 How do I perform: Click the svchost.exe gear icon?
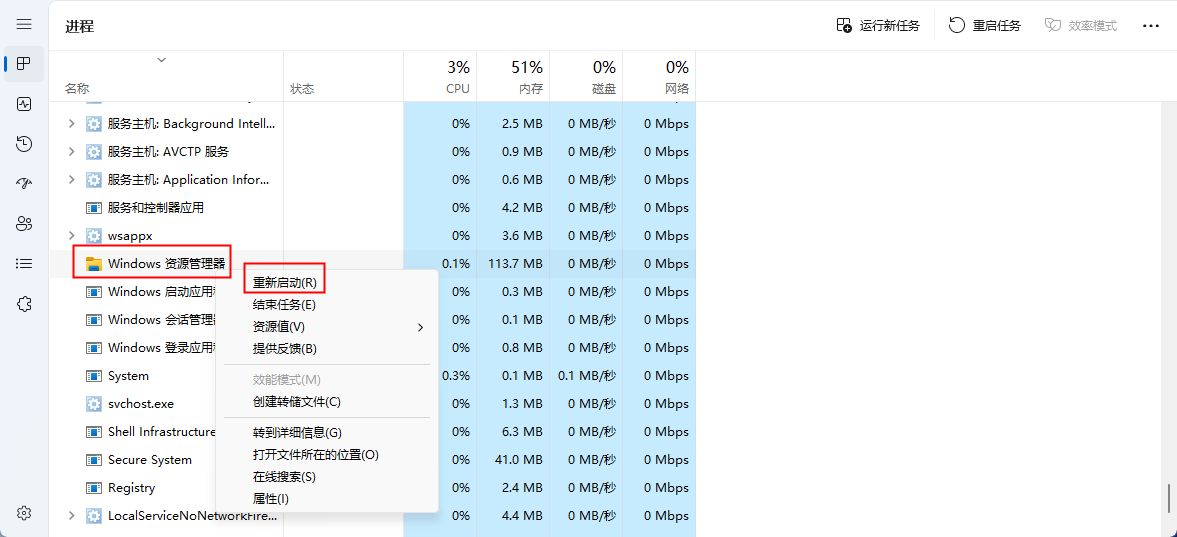(94, 403)
